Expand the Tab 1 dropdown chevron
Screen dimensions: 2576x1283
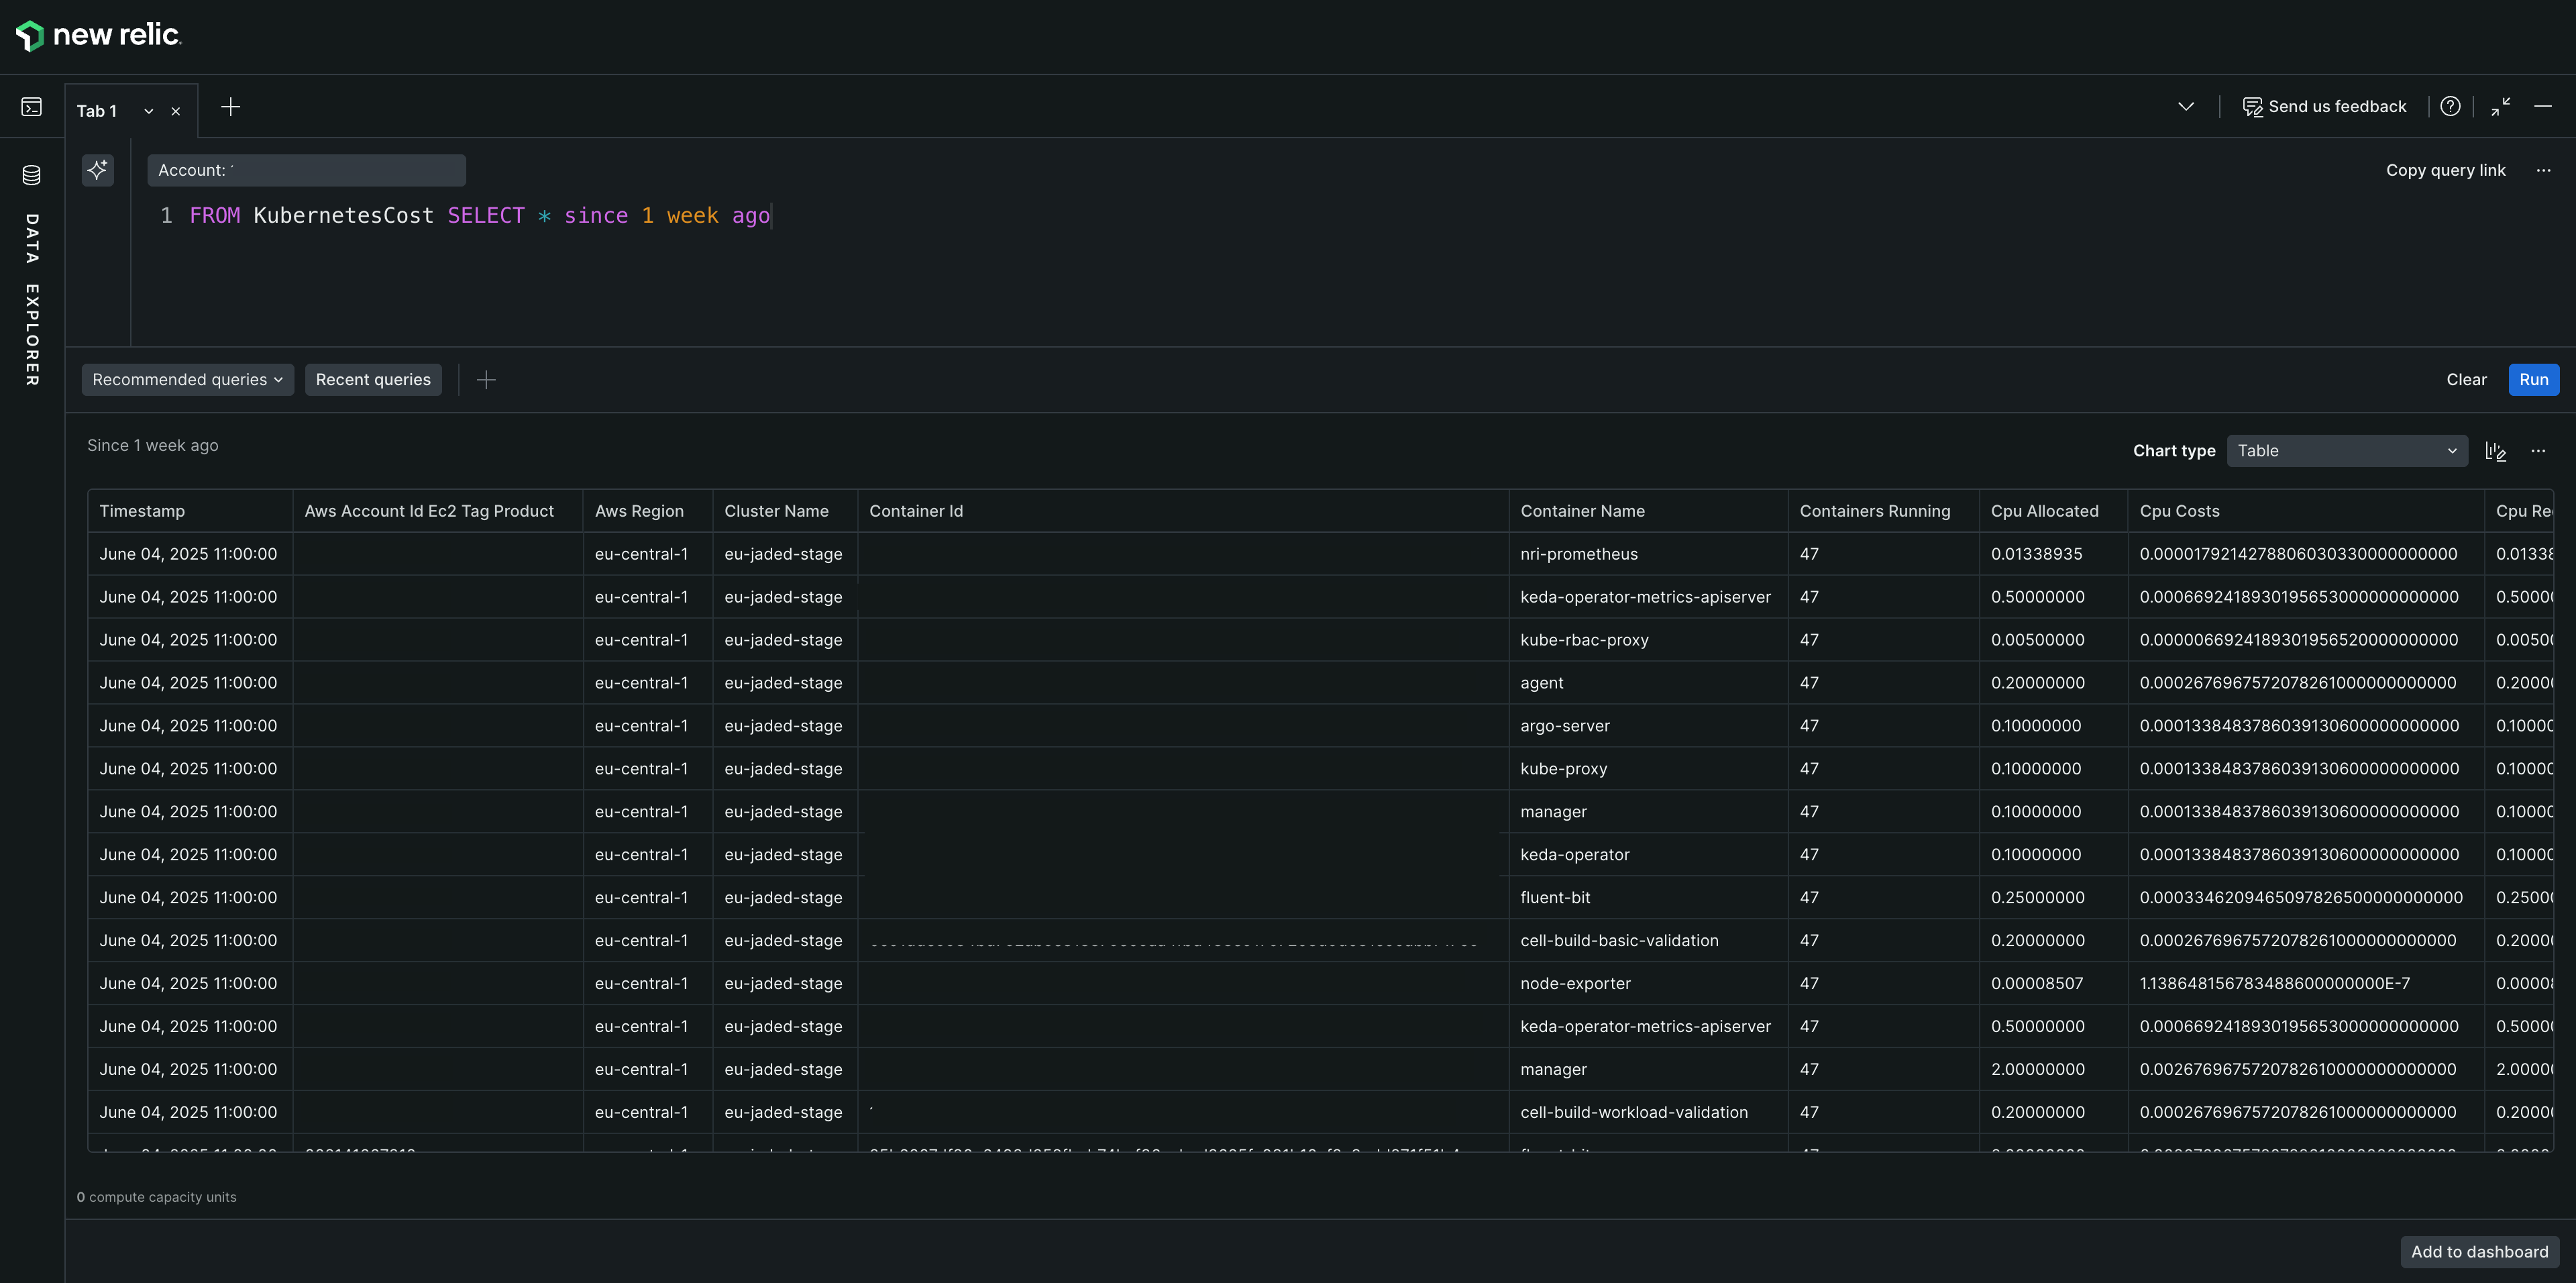pos(149,112)
